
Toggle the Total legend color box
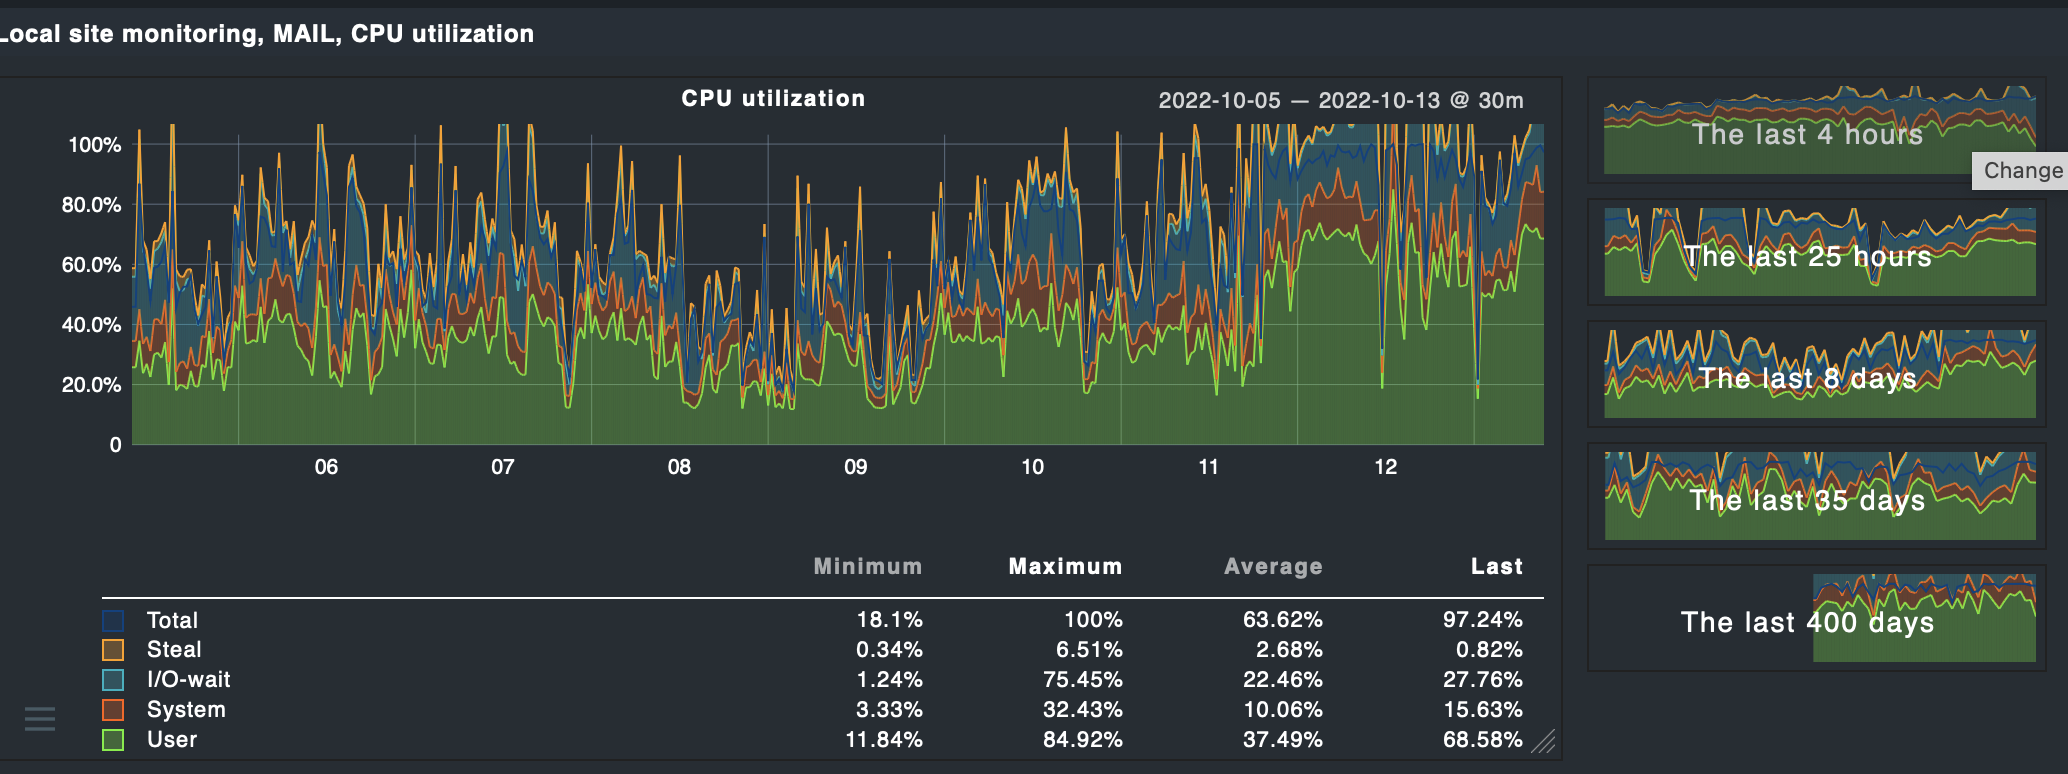[x=113, y=621]
